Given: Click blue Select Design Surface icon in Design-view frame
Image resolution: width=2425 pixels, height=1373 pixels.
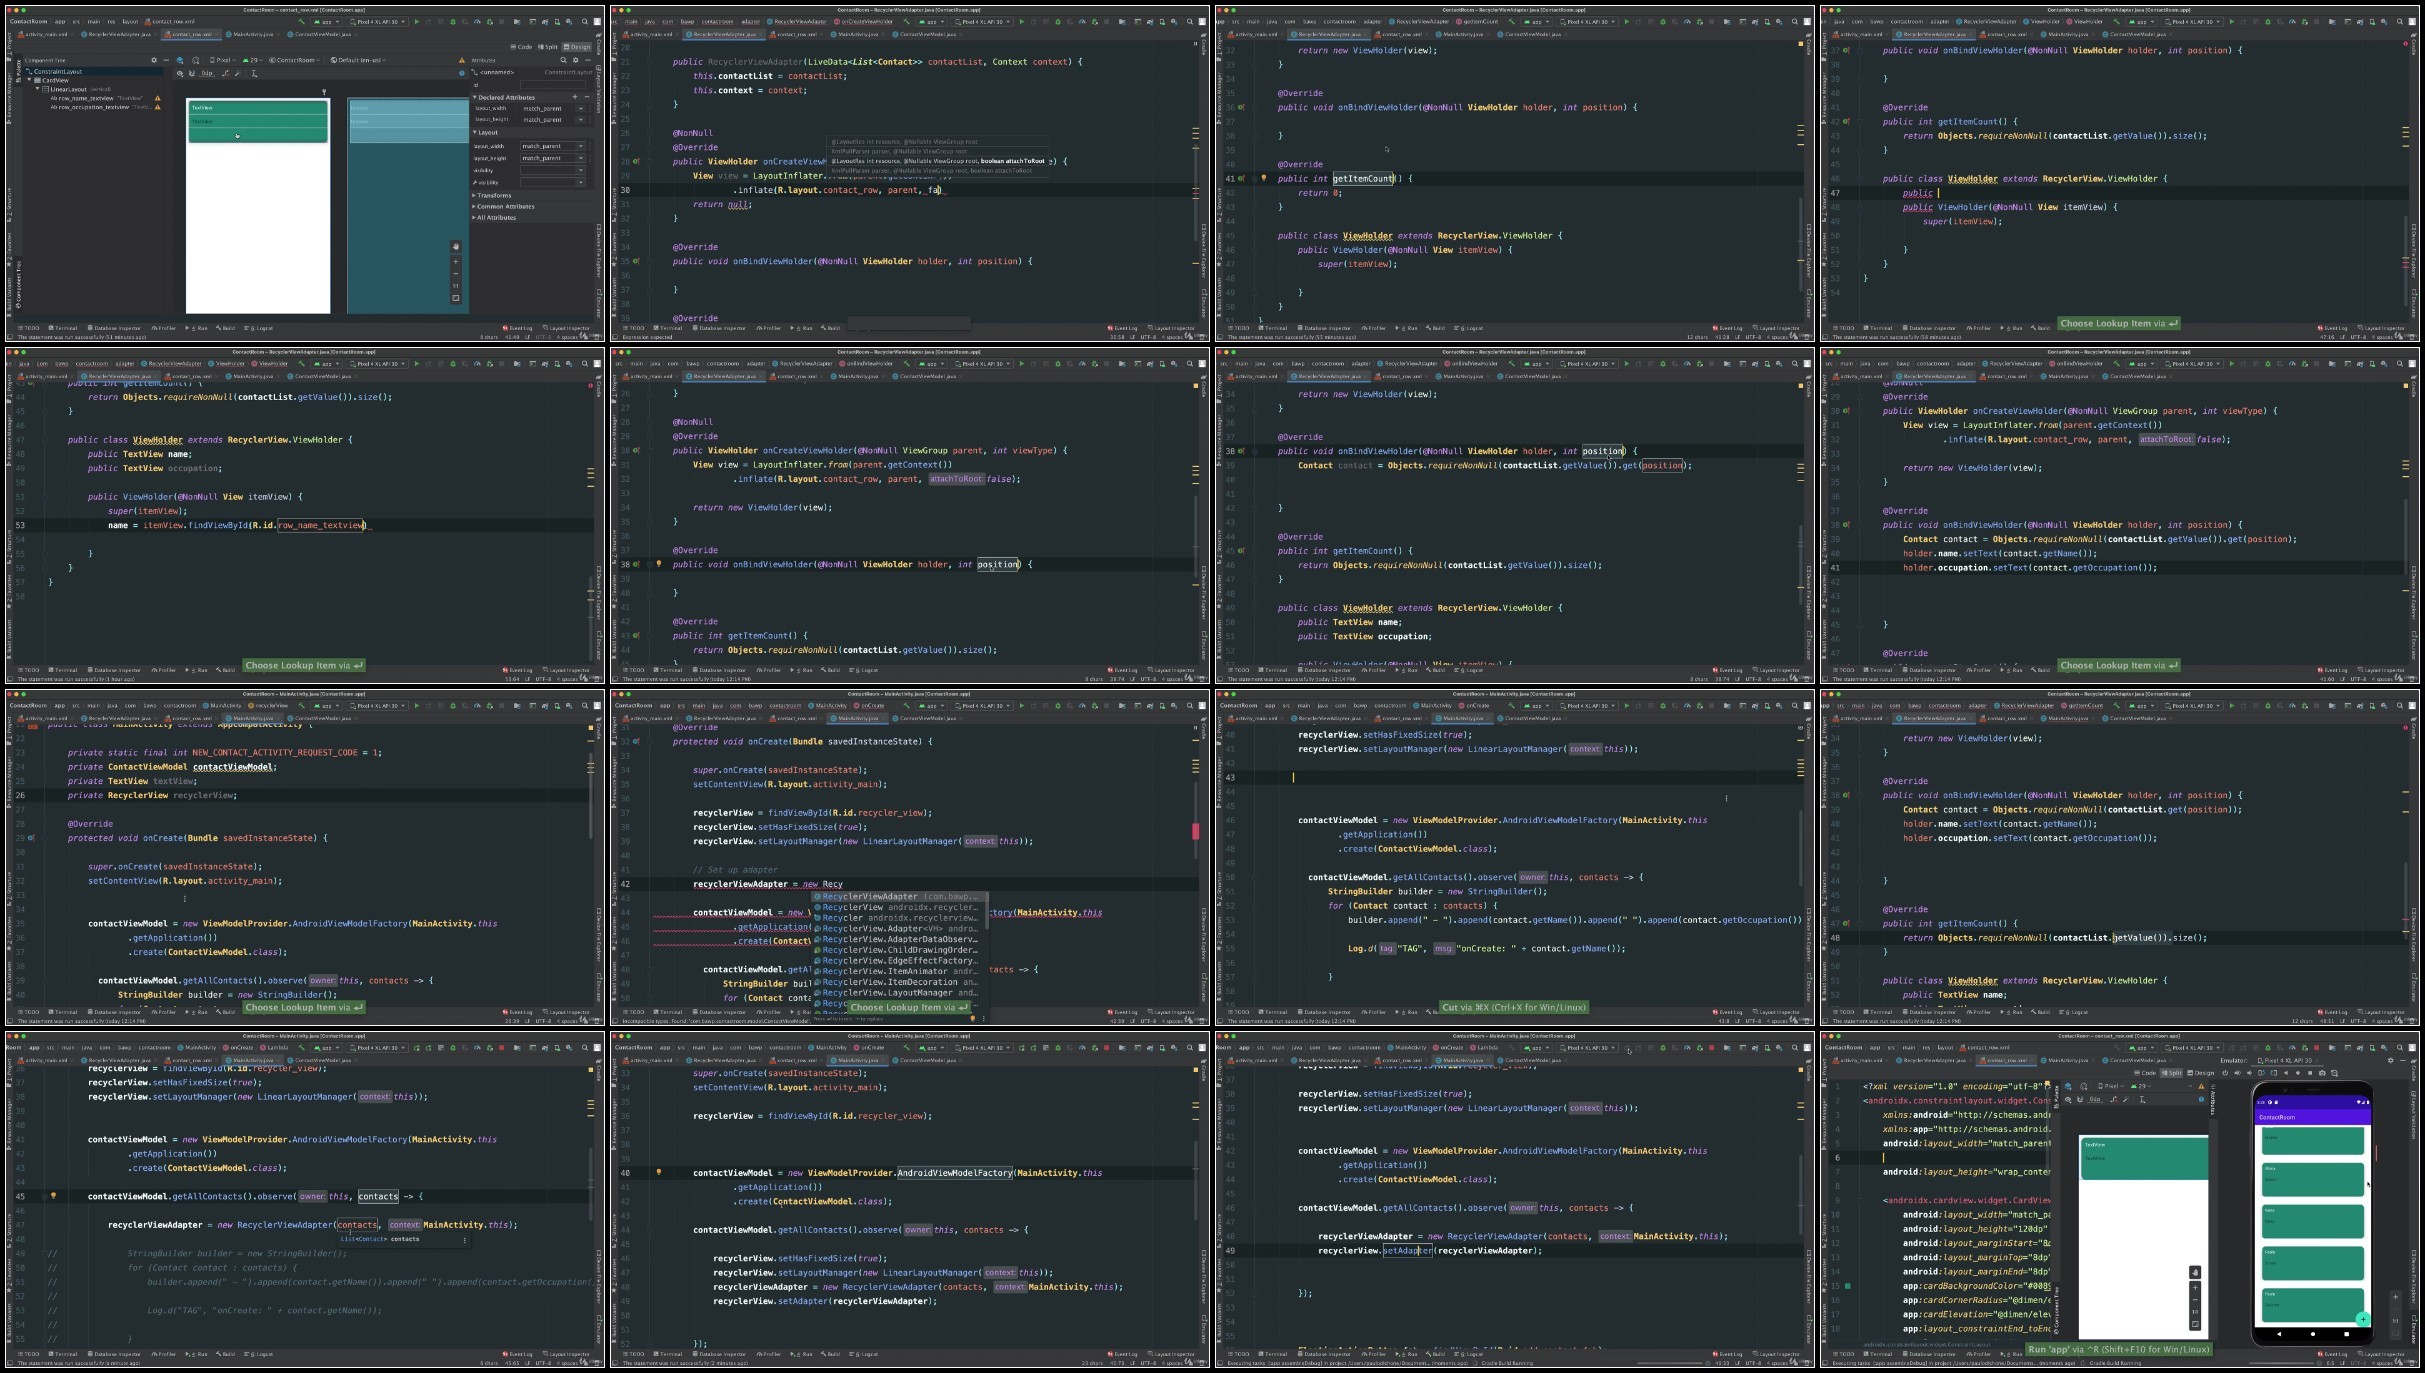Looking at the screenshot, I should 180,60.
